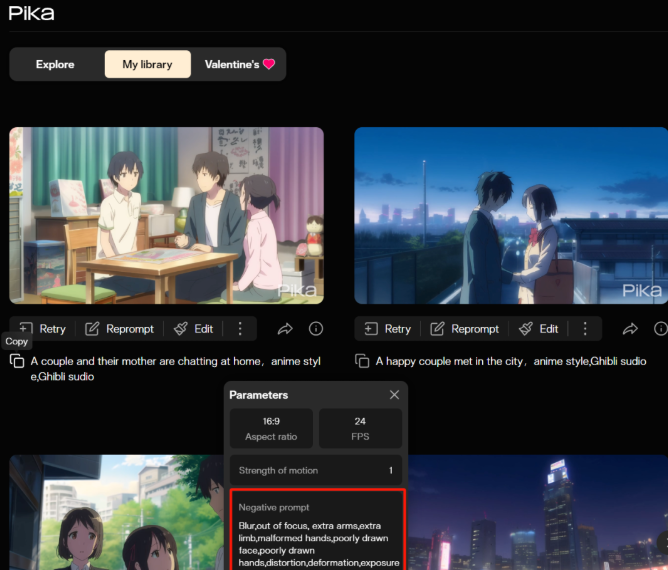Click the 24 FPS box
The width and height of the screenshot is (668, 570).
click(360, 428)
